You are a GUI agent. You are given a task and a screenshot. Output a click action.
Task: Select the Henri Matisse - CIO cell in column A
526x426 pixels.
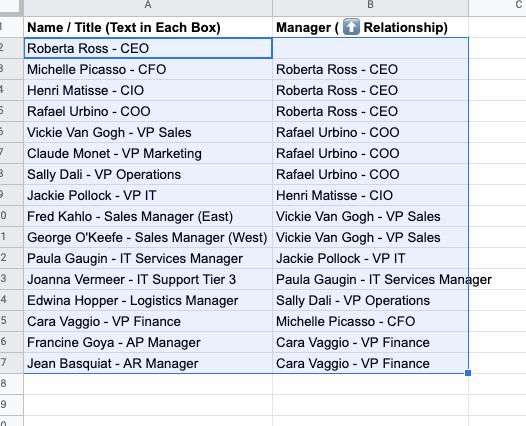click(148, 90)
